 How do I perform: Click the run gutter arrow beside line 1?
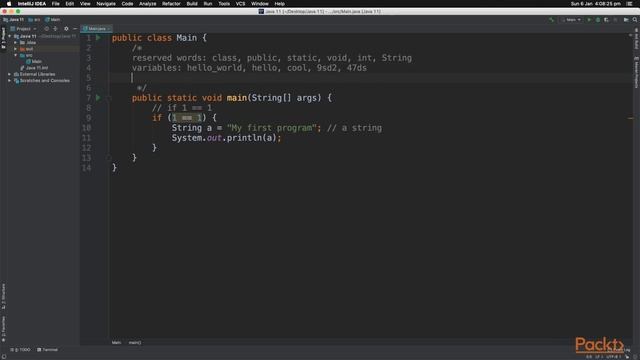pos(98,38)
